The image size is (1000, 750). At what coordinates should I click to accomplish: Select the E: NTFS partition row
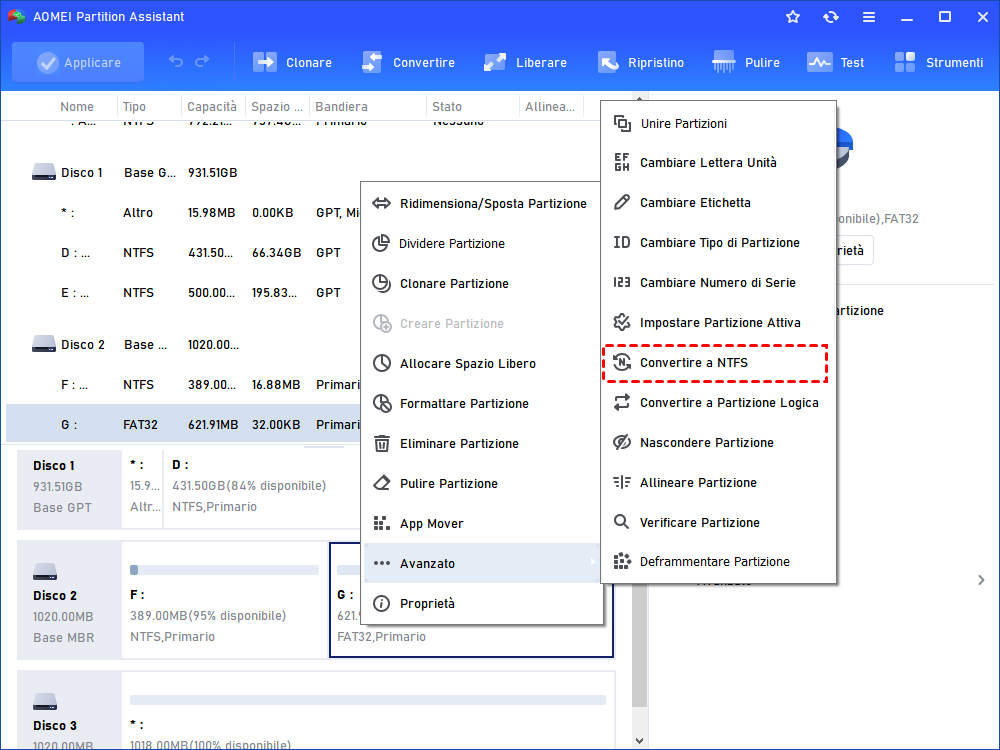coord(184,293)
